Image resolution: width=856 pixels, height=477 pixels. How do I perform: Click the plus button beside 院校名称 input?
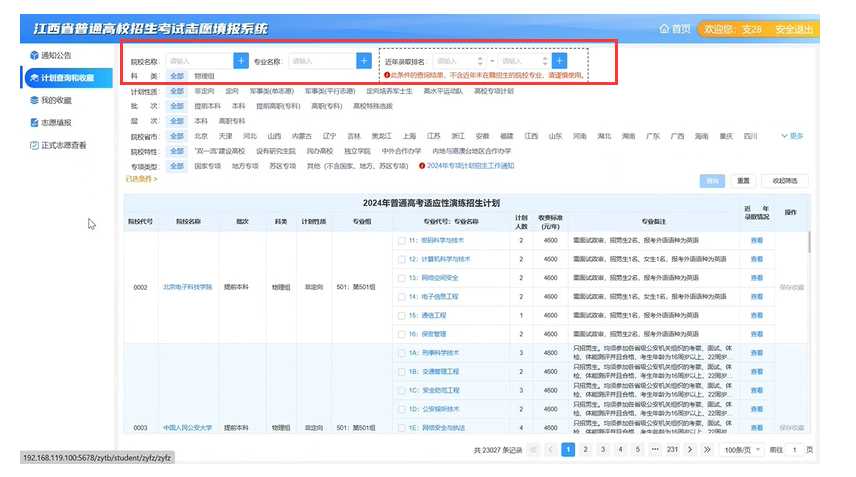click(x=241, y=61)
